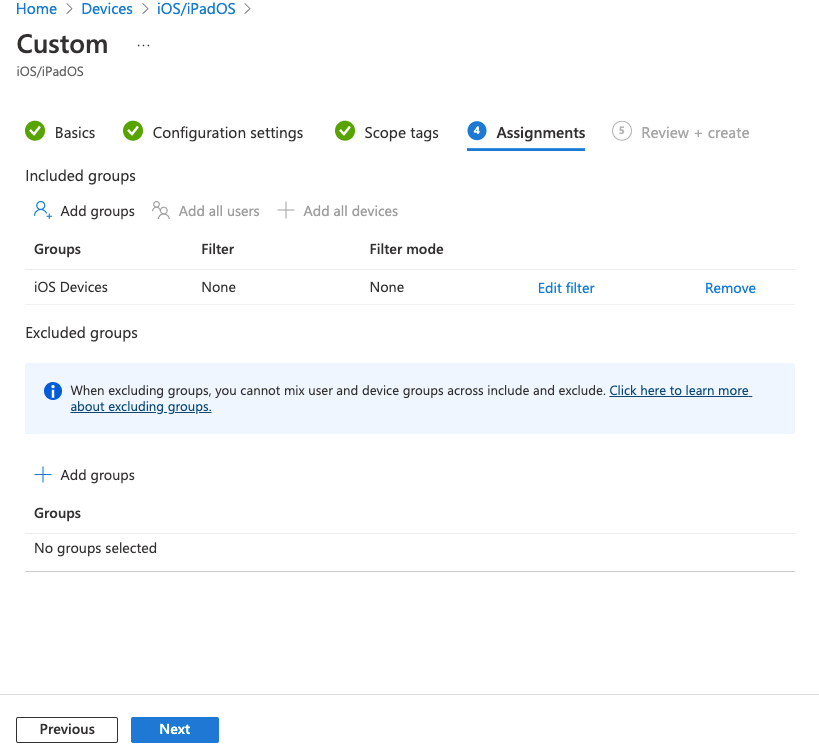Viewport: 819px width, 754px height.
Task: Navigate to the Devices breadcrumb
Action: (x=105, y=9)
